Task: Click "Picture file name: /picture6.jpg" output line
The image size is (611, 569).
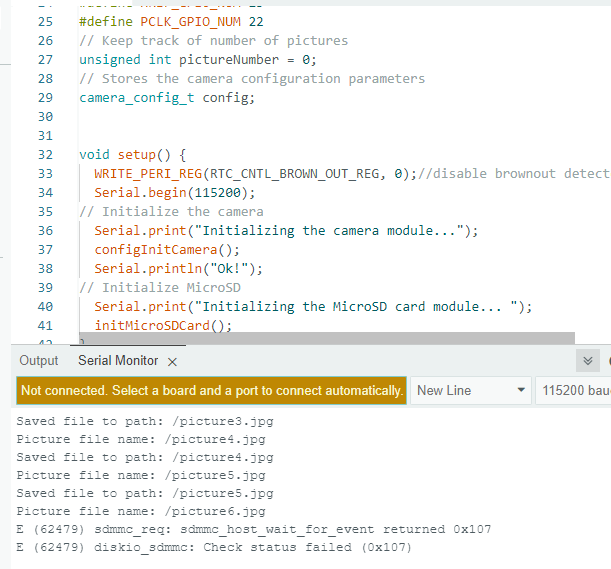Action: point(141,511)
